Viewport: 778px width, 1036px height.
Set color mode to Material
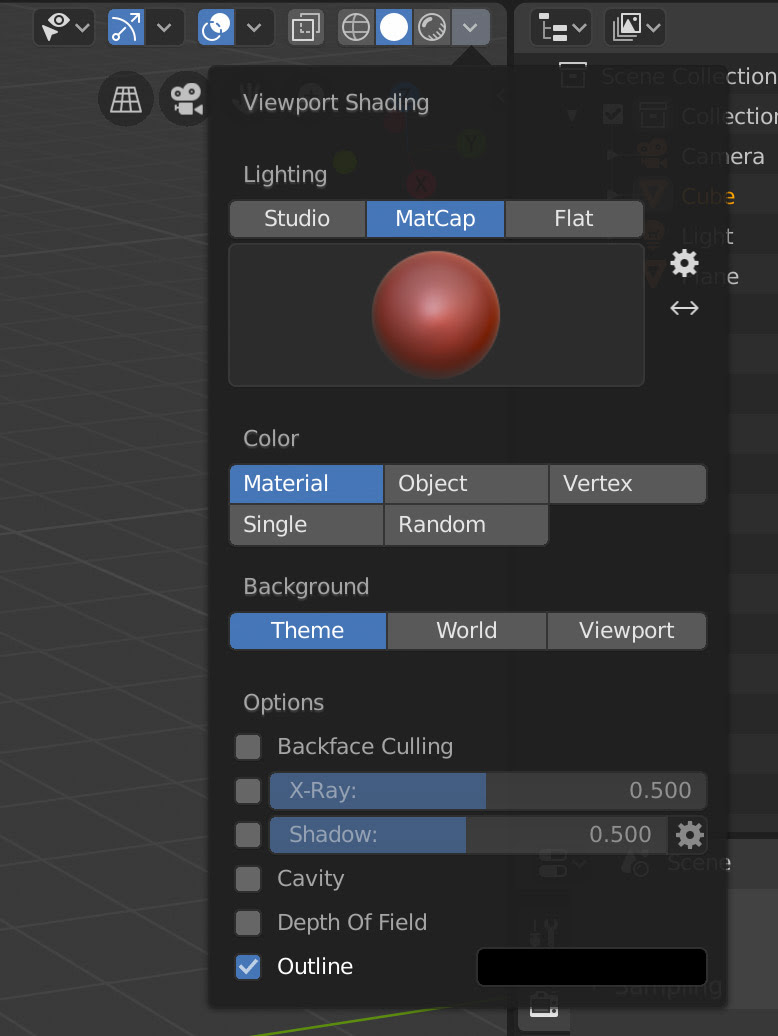click(x=306, y=484)
